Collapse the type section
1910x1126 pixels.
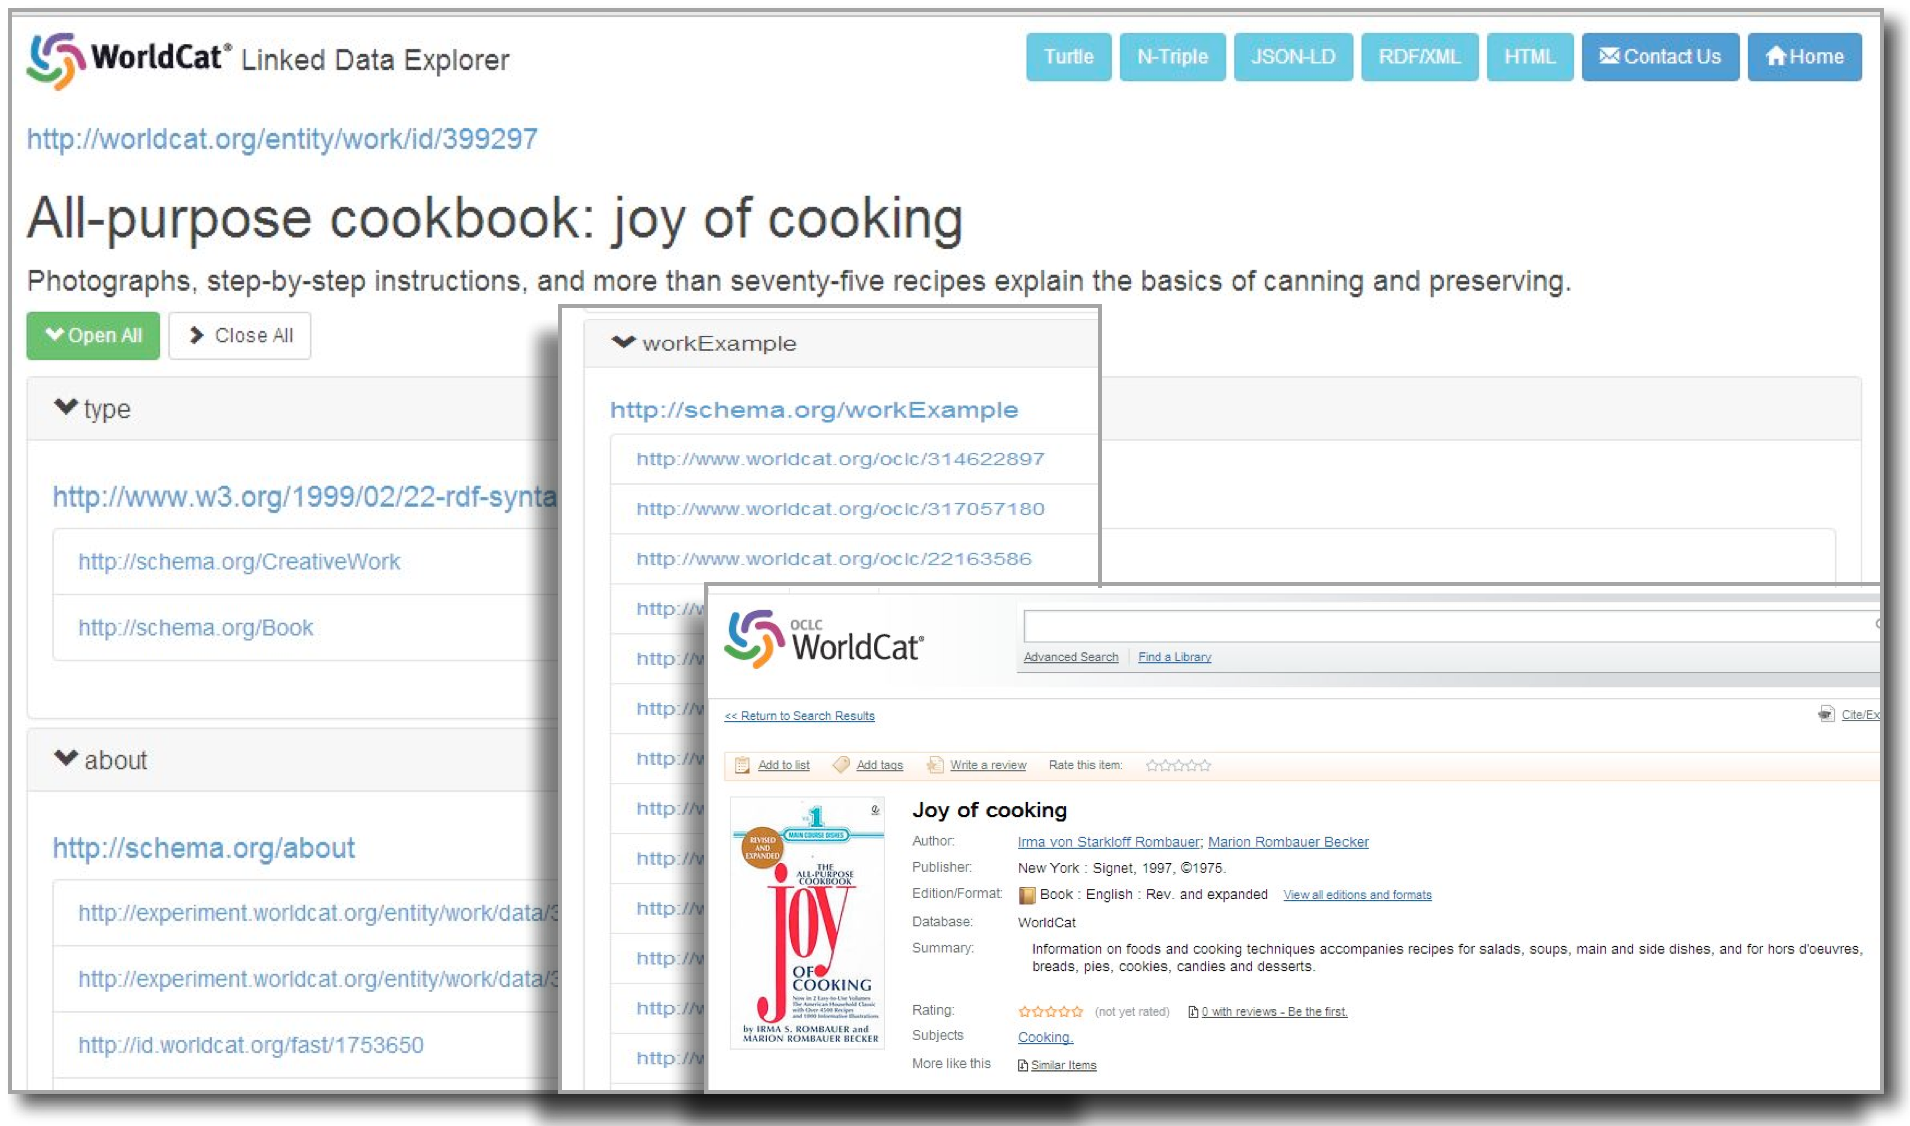pyautogui.click(x=66, y=408)
